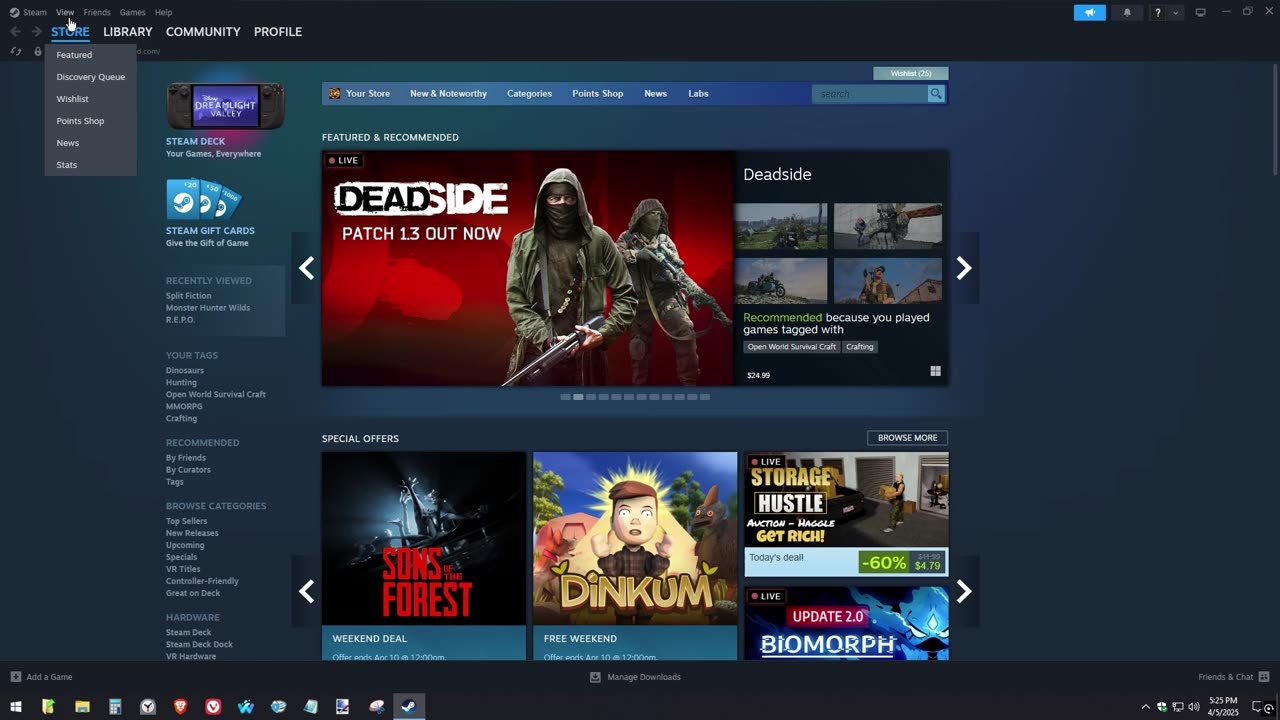The image size is (1280, 720).
Task: Show previous special offers arrow
Action: tap(306, 592)
